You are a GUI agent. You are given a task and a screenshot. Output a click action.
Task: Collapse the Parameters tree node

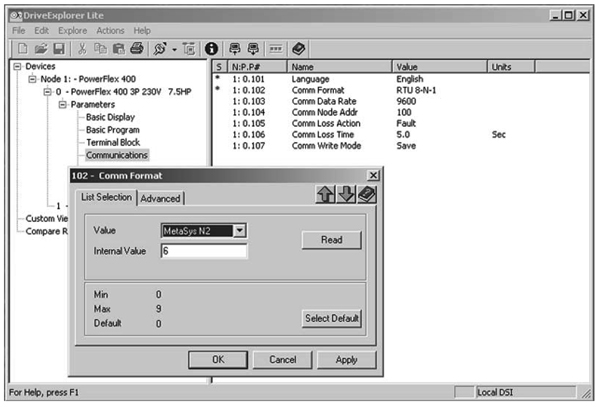coord(62,104)
